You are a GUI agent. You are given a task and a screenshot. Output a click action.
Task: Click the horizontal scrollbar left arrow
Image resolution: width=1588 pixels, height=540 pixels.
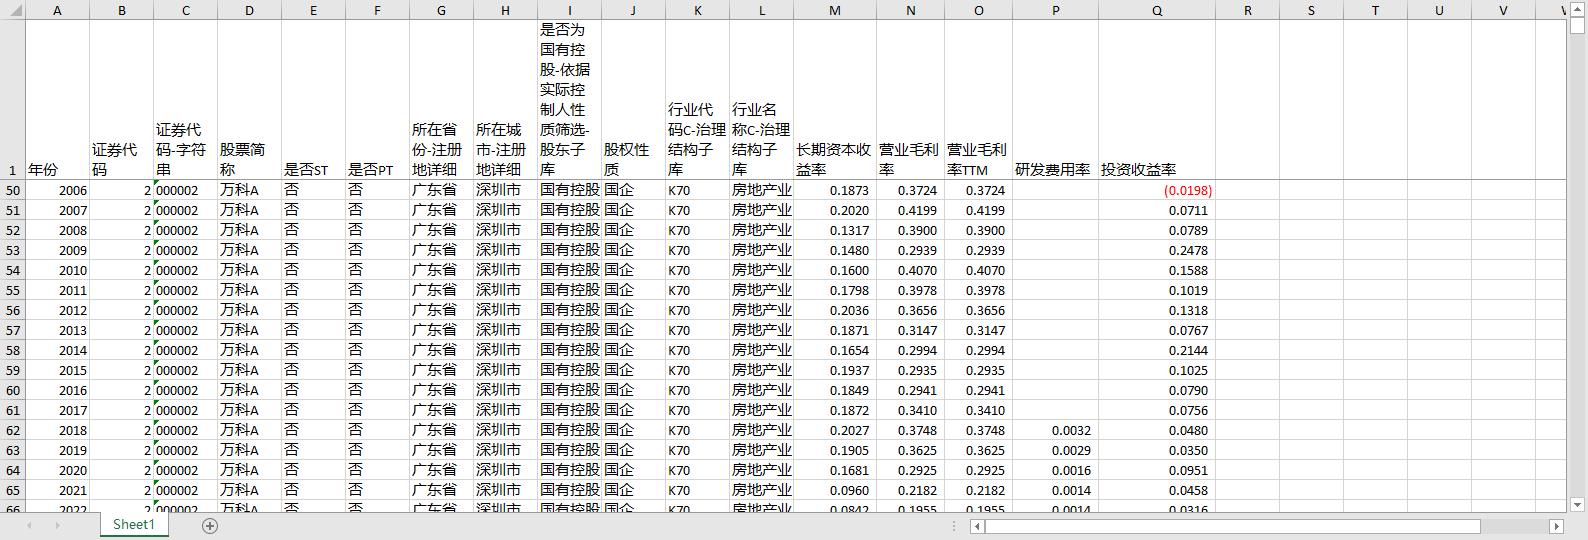click(977, 526)
